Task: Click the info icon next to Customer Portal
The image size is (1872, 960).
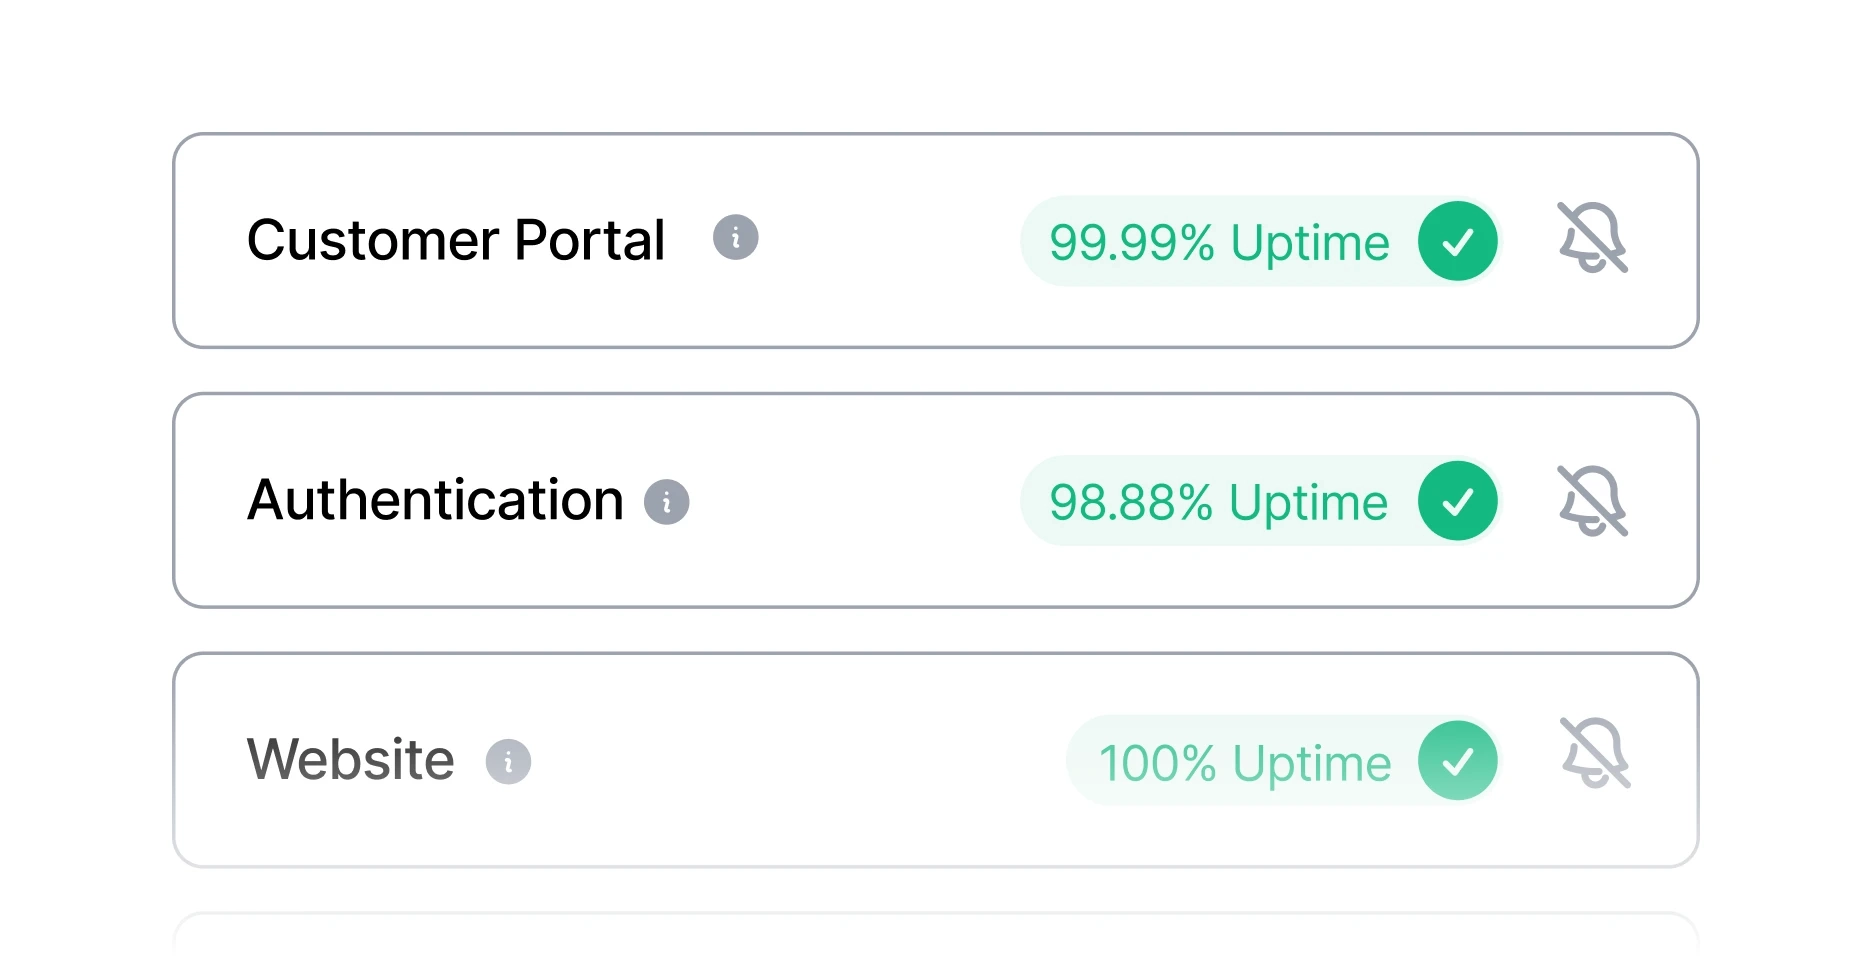Action: click(x=735, y=239)
